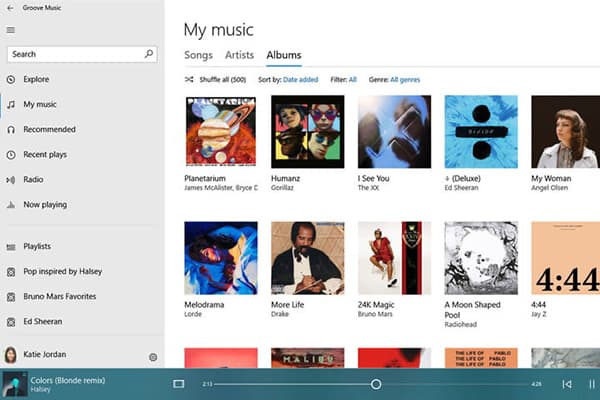The height and width of the screenshot is (400, 600).
Task: Click artist name The XX
Action: coord(368,188)
